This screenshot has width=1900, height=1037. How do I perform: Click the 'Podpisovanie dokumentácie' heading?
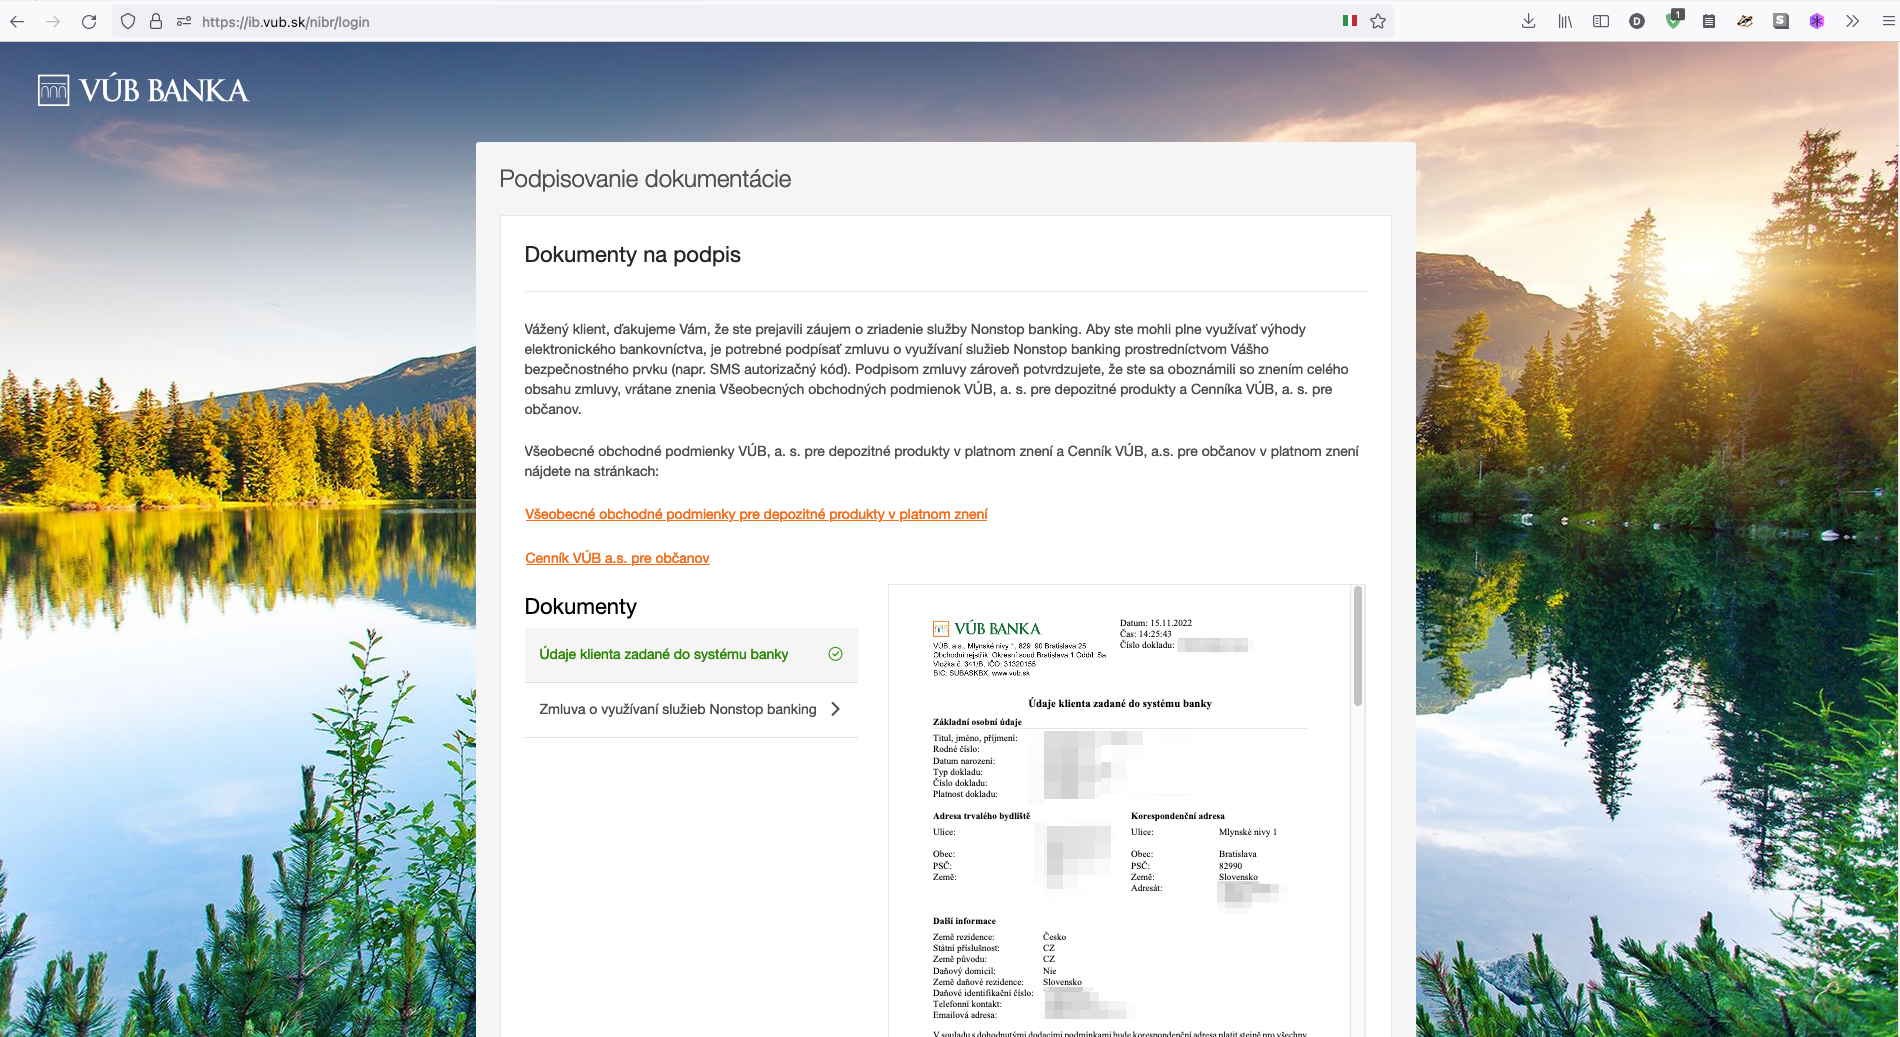[645, 179]
